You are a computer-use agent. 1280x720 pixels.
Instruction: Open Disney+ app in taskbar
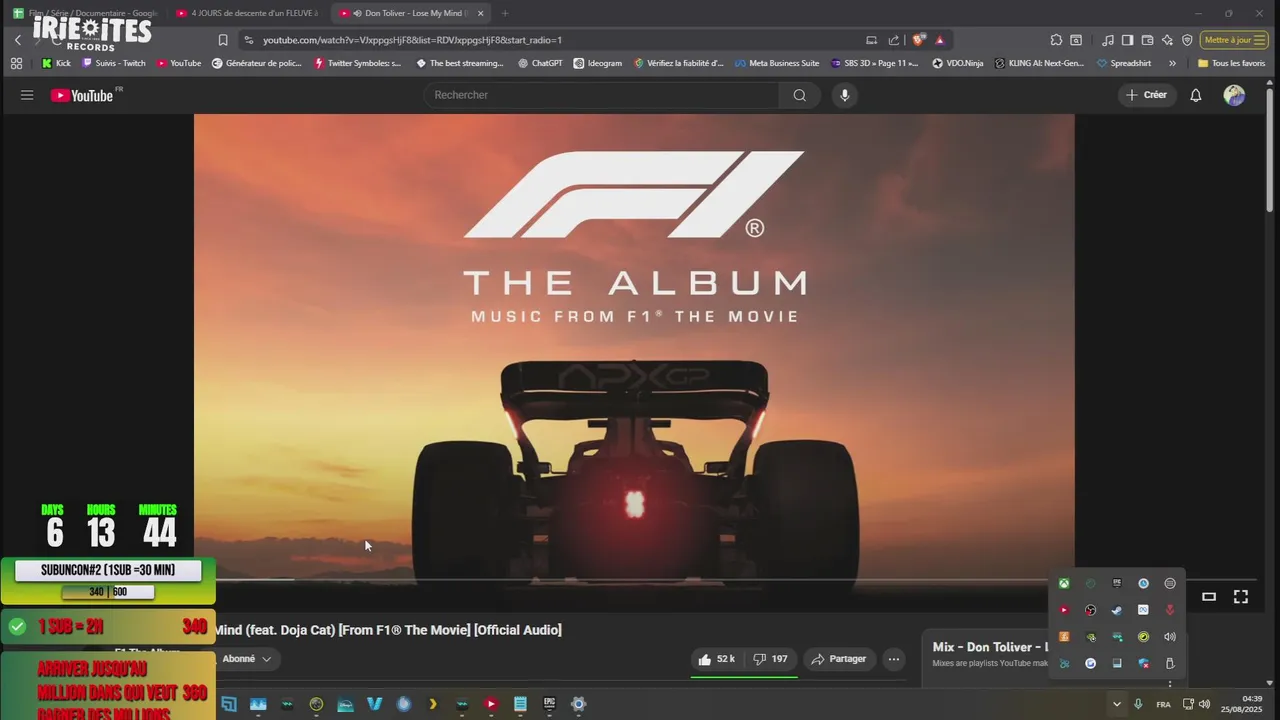click(345, 704)
